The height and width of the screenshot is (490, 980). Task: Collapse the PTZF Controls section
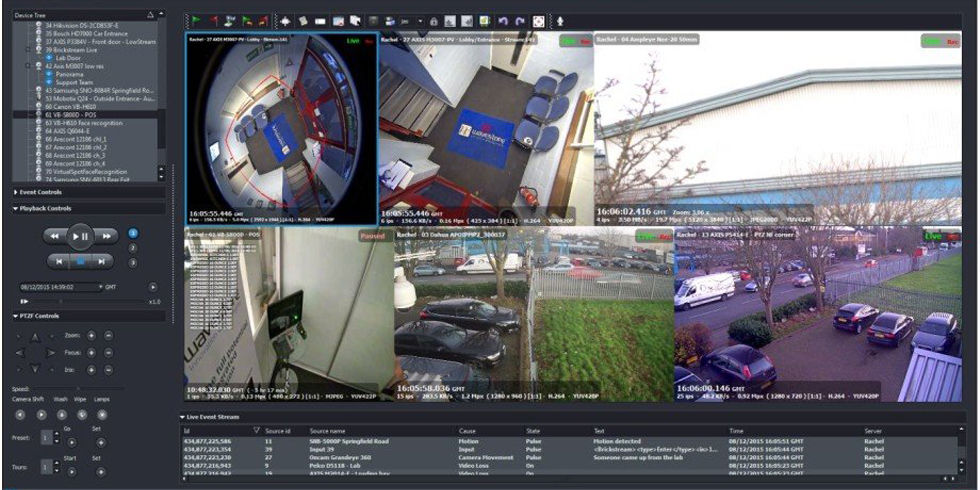(x=16, y=316)
